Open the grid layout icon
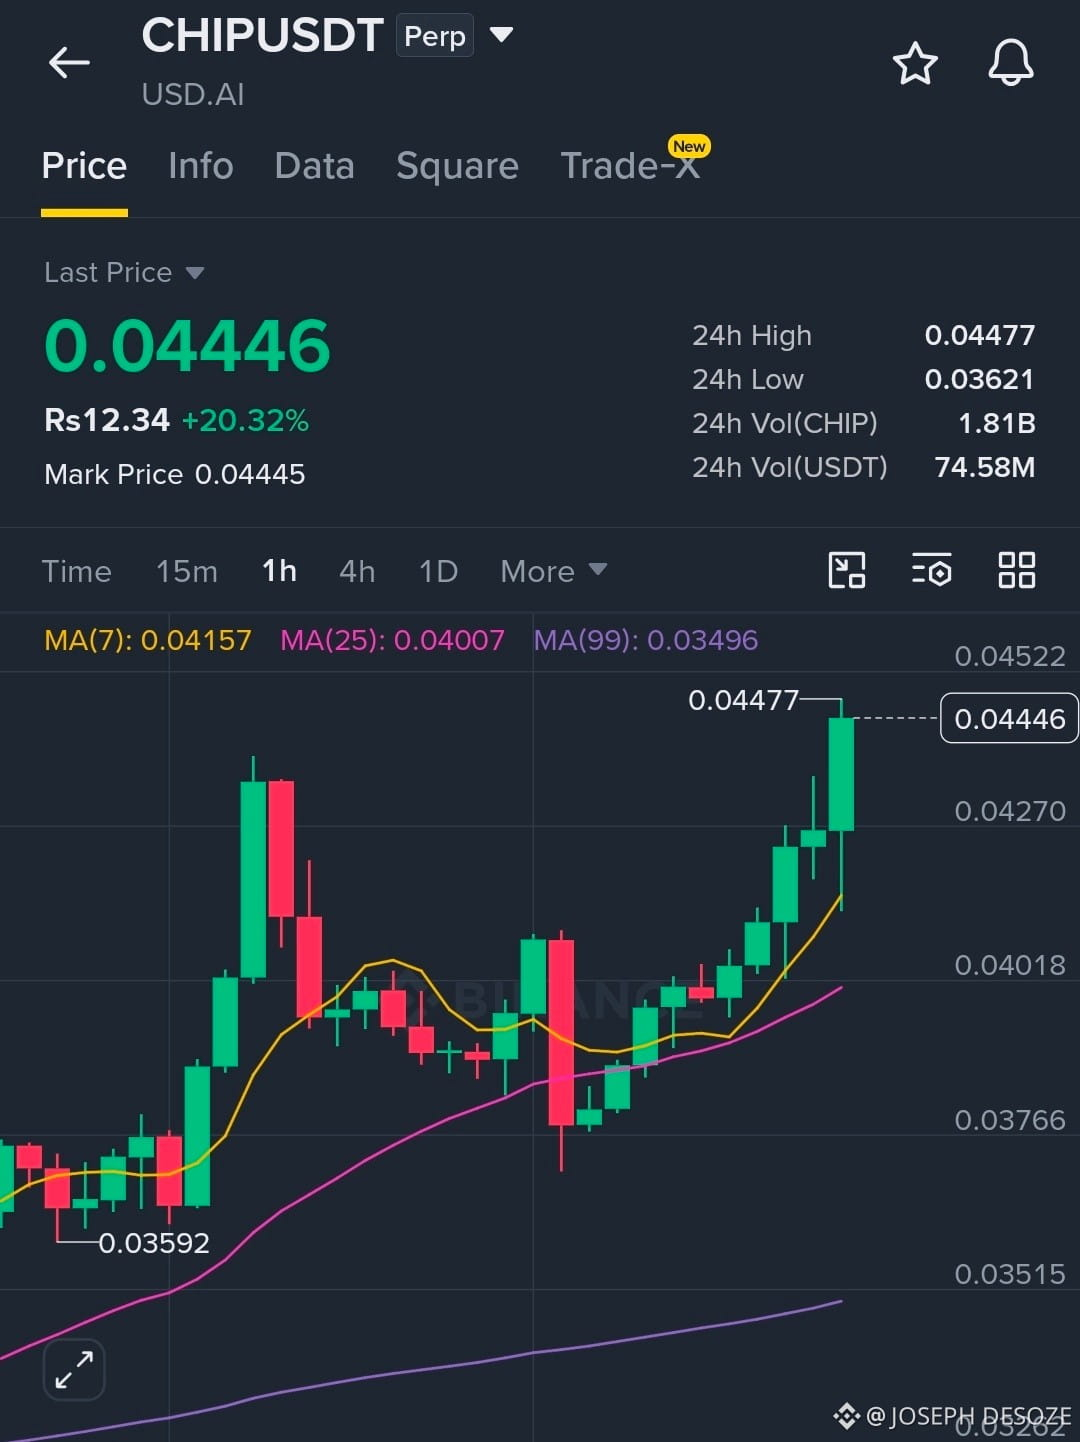1080x1442 pixels. point(1017,570)
